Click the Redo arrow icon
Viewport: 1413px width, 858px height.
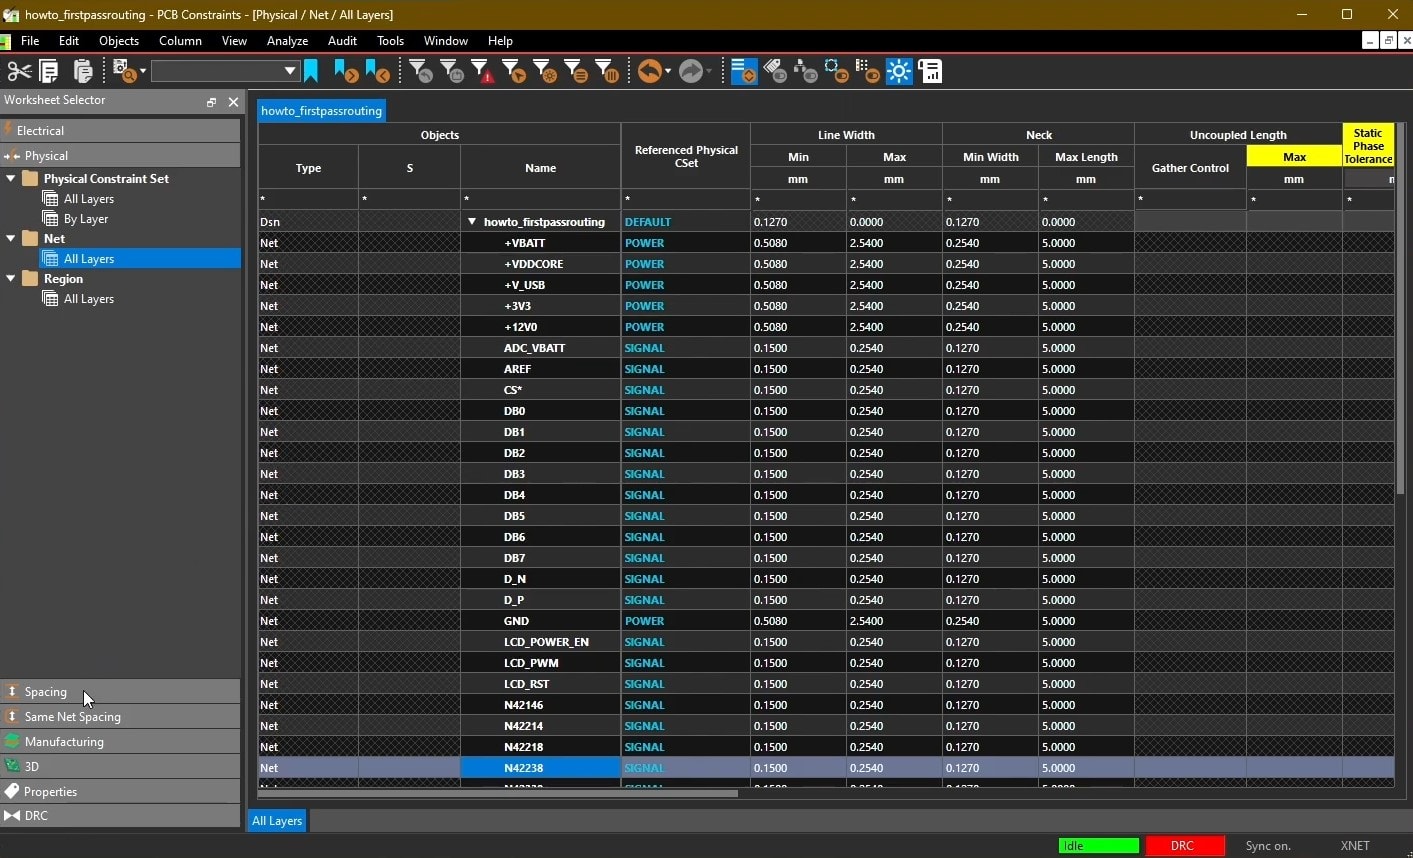click(691, 71)
